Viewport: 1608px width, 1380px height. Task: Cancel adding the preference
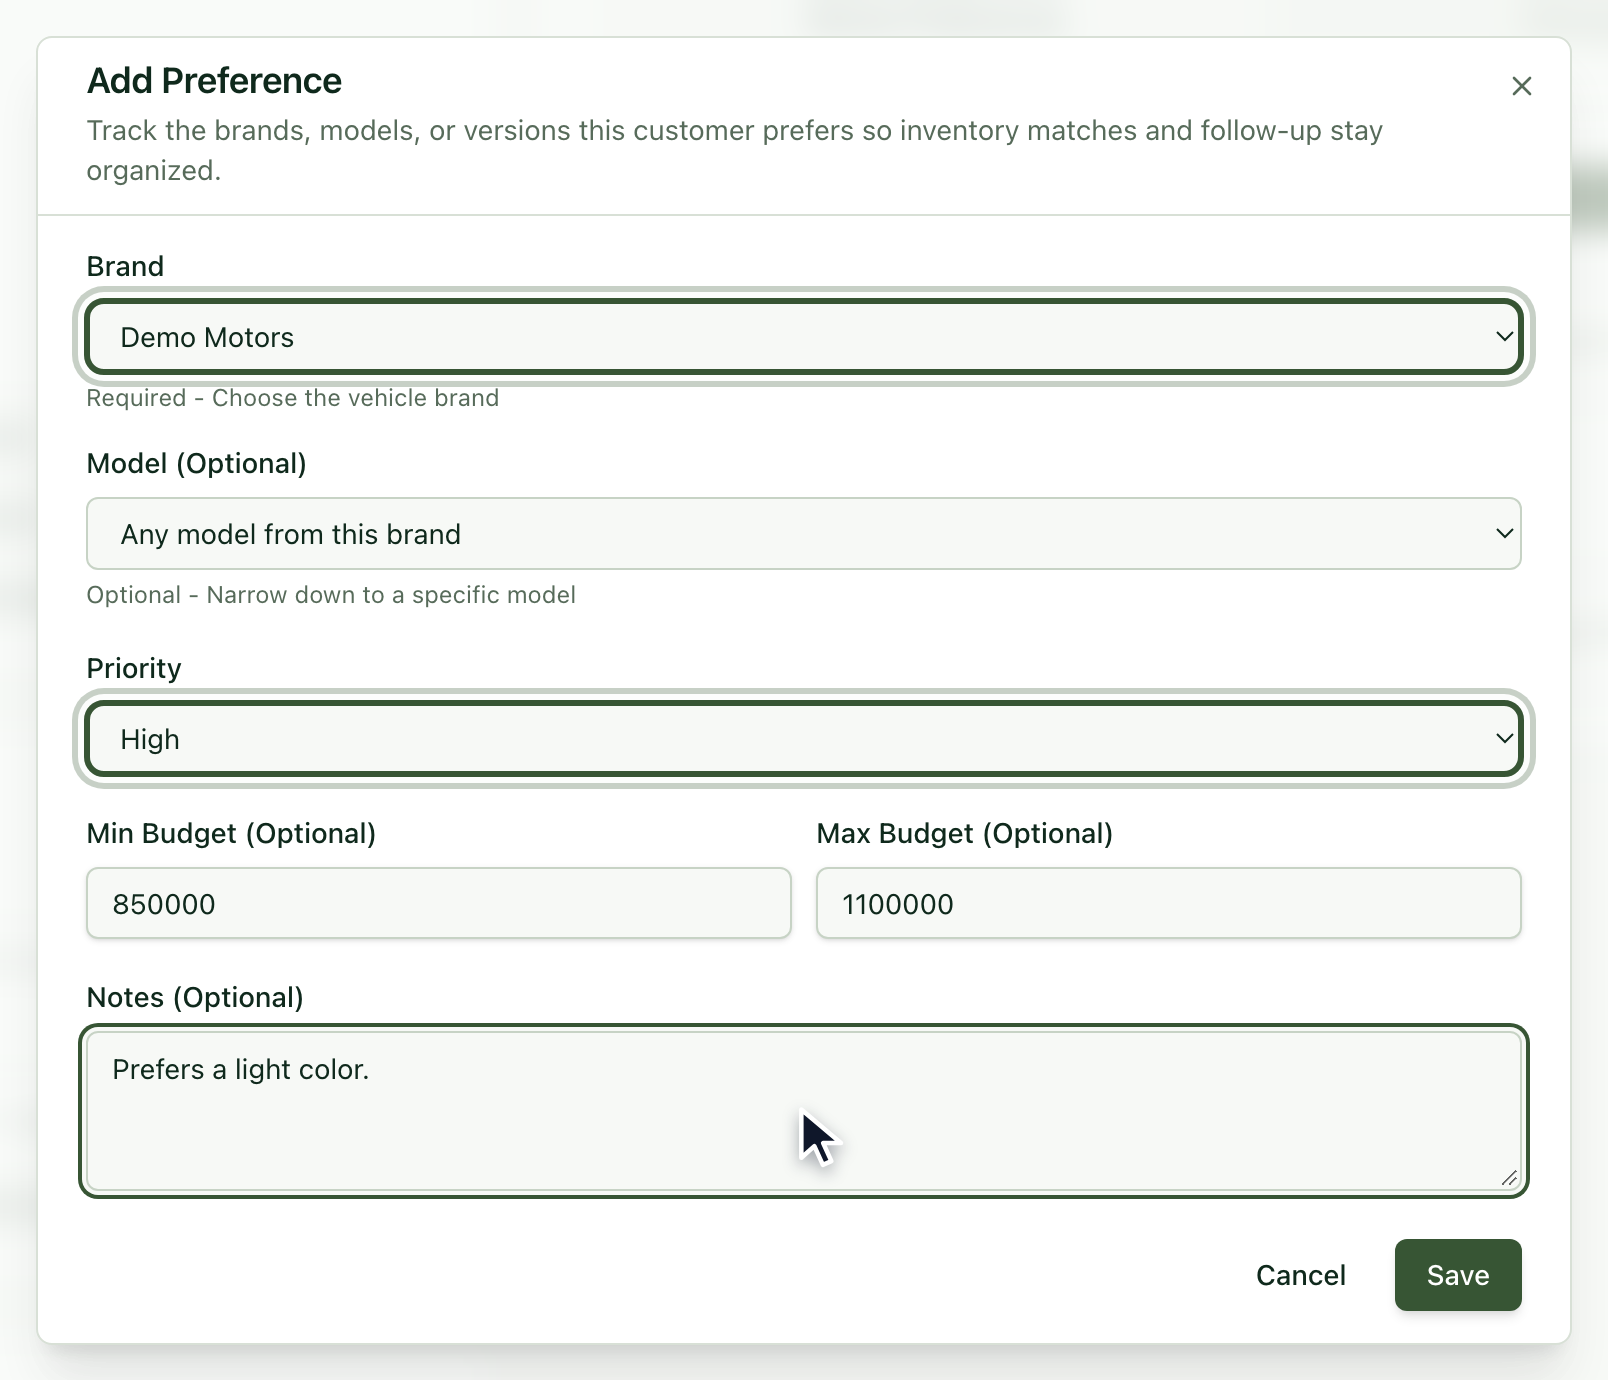point(1300,1275)
